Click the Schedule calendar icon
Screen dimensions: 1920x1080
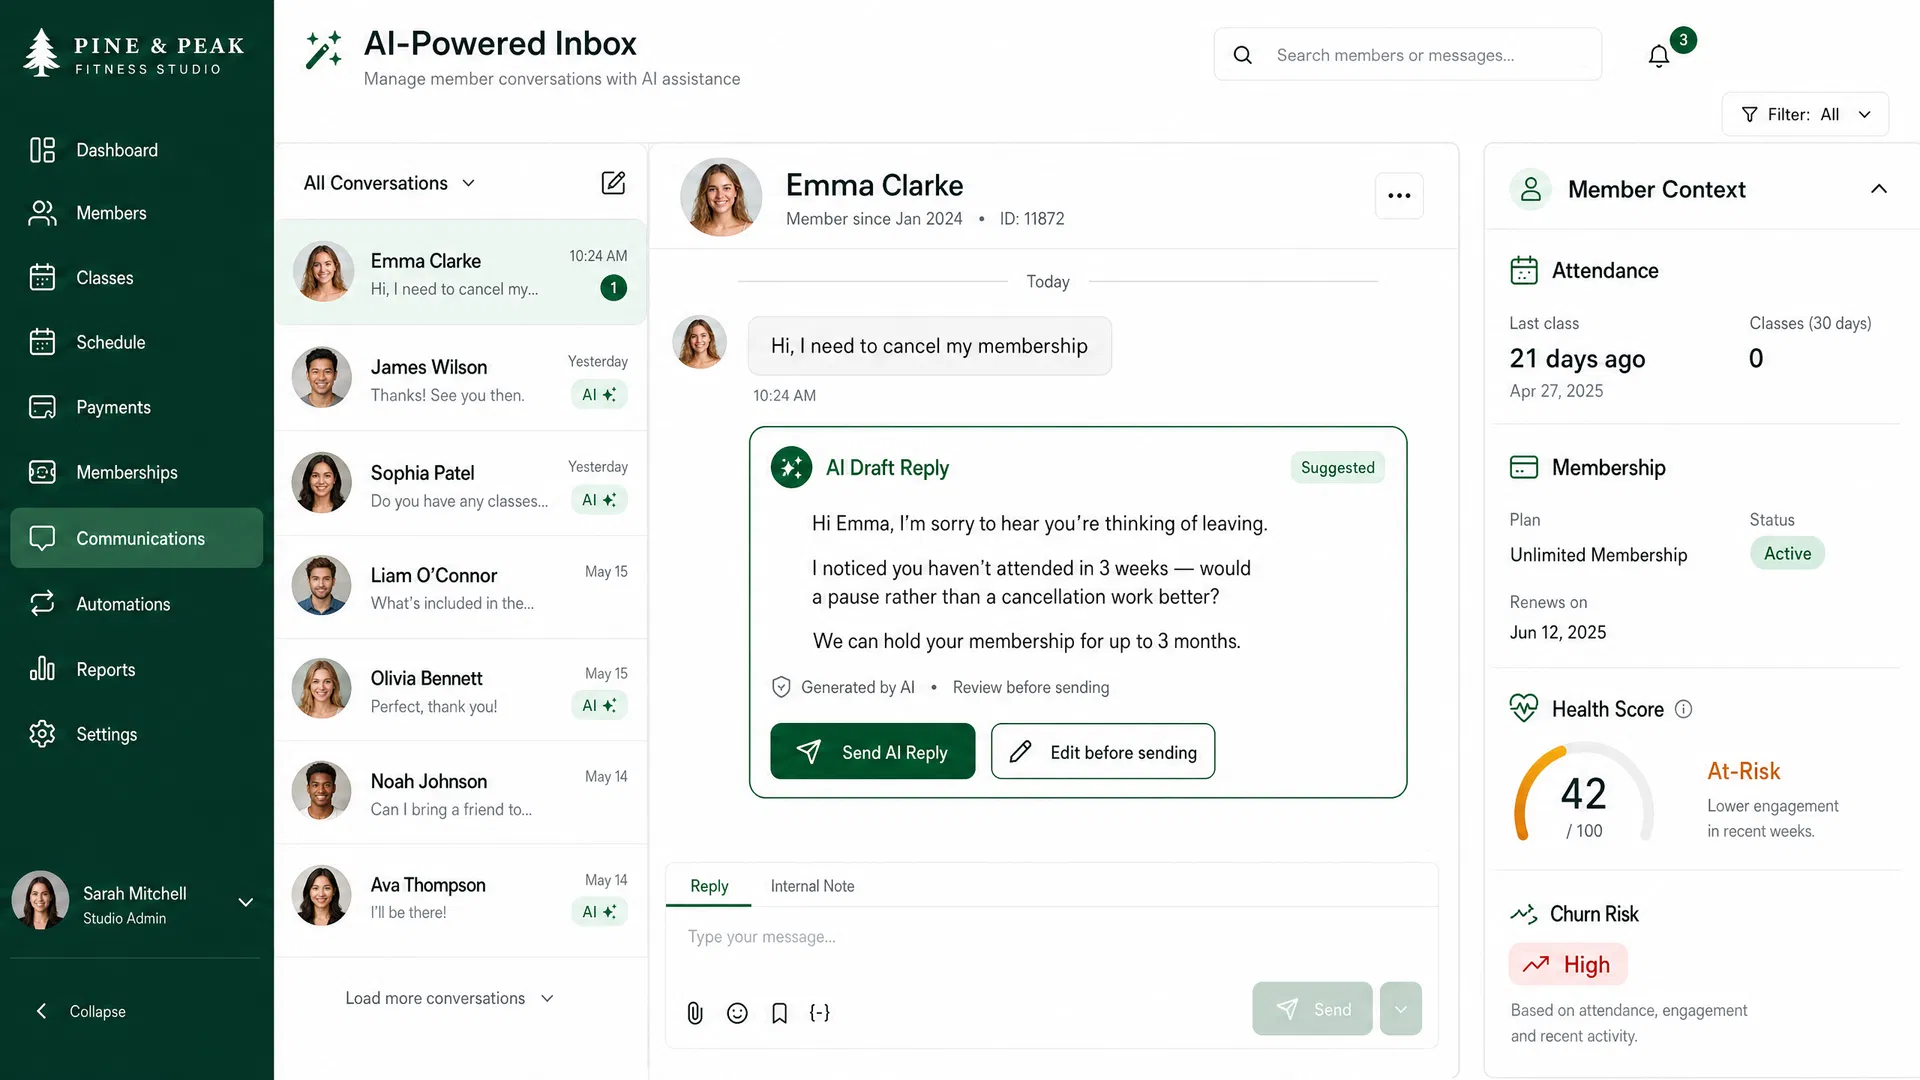point(42,342)
